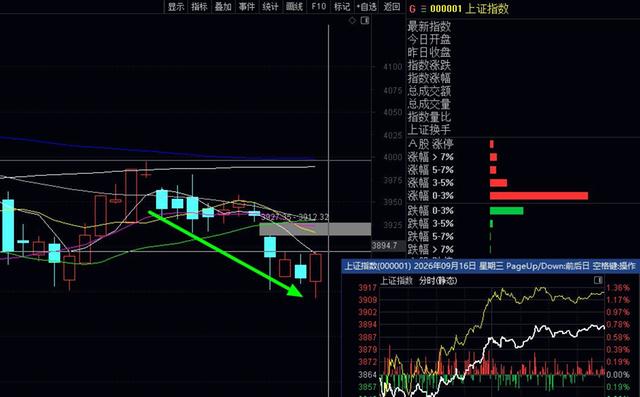Toggle the side panel icon above the chart
The image size is (640, 397).
[365, 20]
